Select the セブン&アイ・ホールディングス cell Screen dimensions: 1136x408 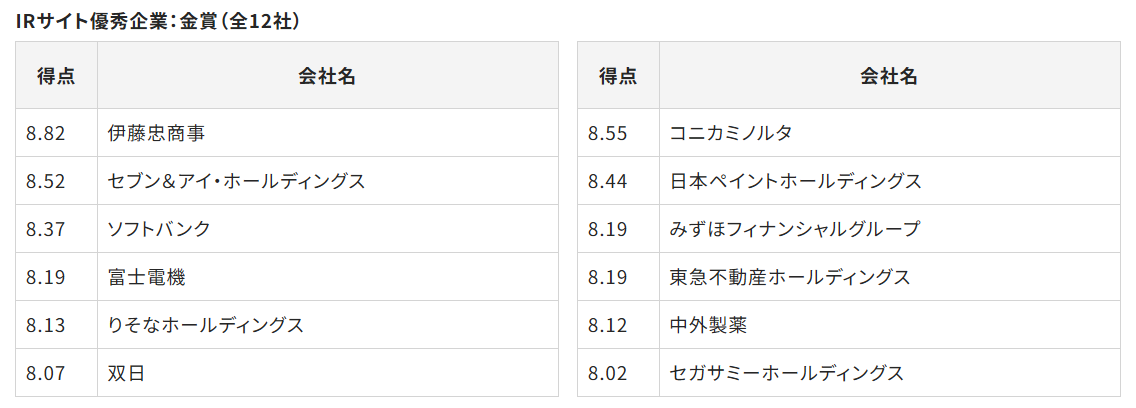(236, 181)
